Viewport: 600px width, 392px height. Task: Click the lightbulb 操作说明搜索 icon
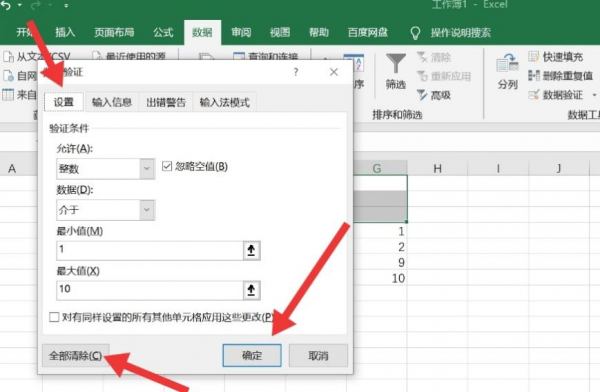(x=415, y=33)
